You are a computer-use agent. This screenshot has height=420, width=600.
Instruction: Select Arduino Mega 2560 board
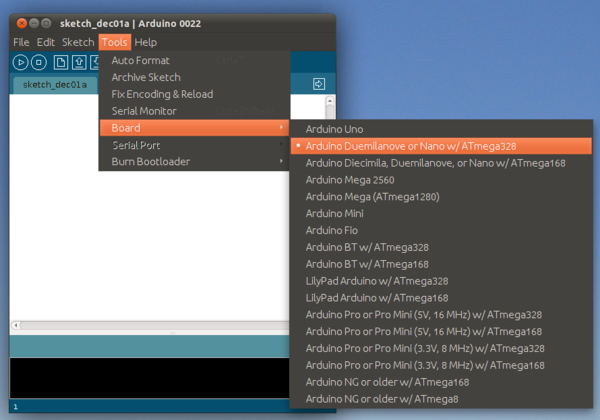click(x=441, y=180)
